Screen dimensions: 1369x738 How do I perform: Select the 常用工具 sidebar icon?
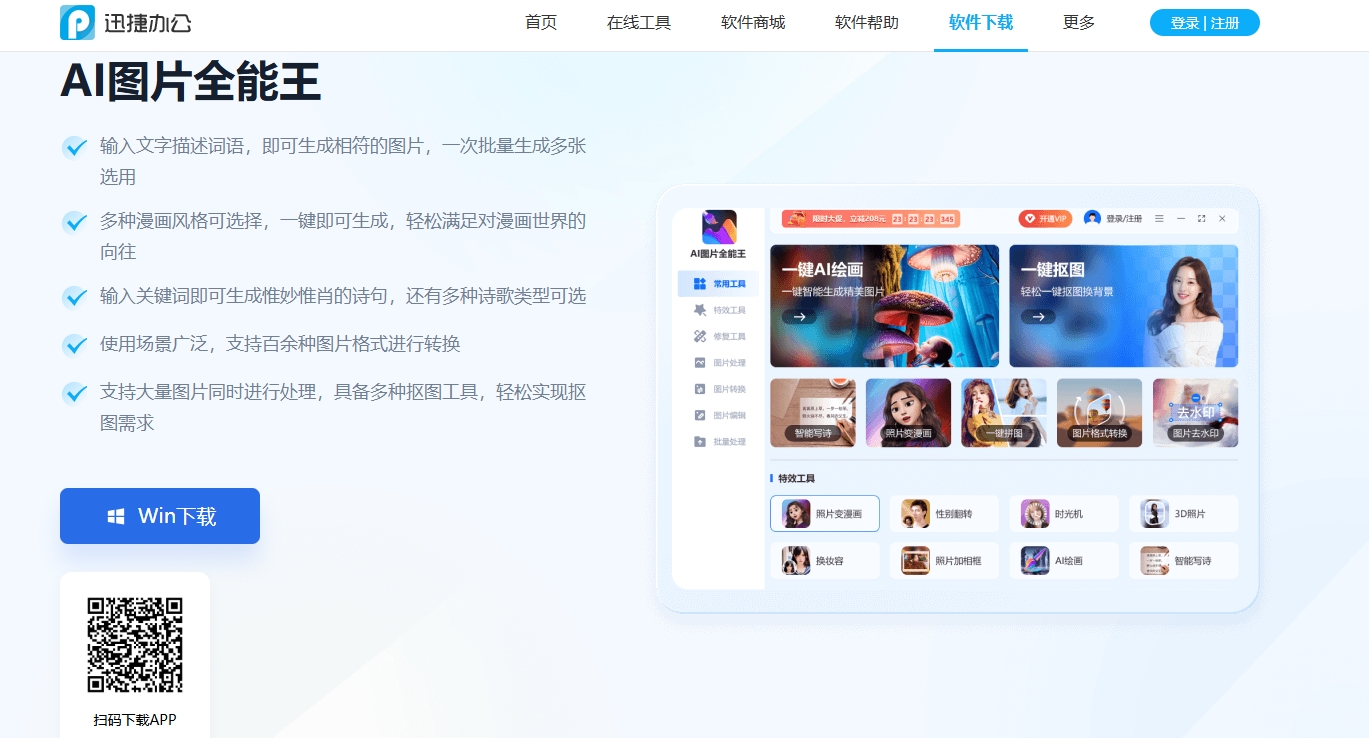coord(700,284)
